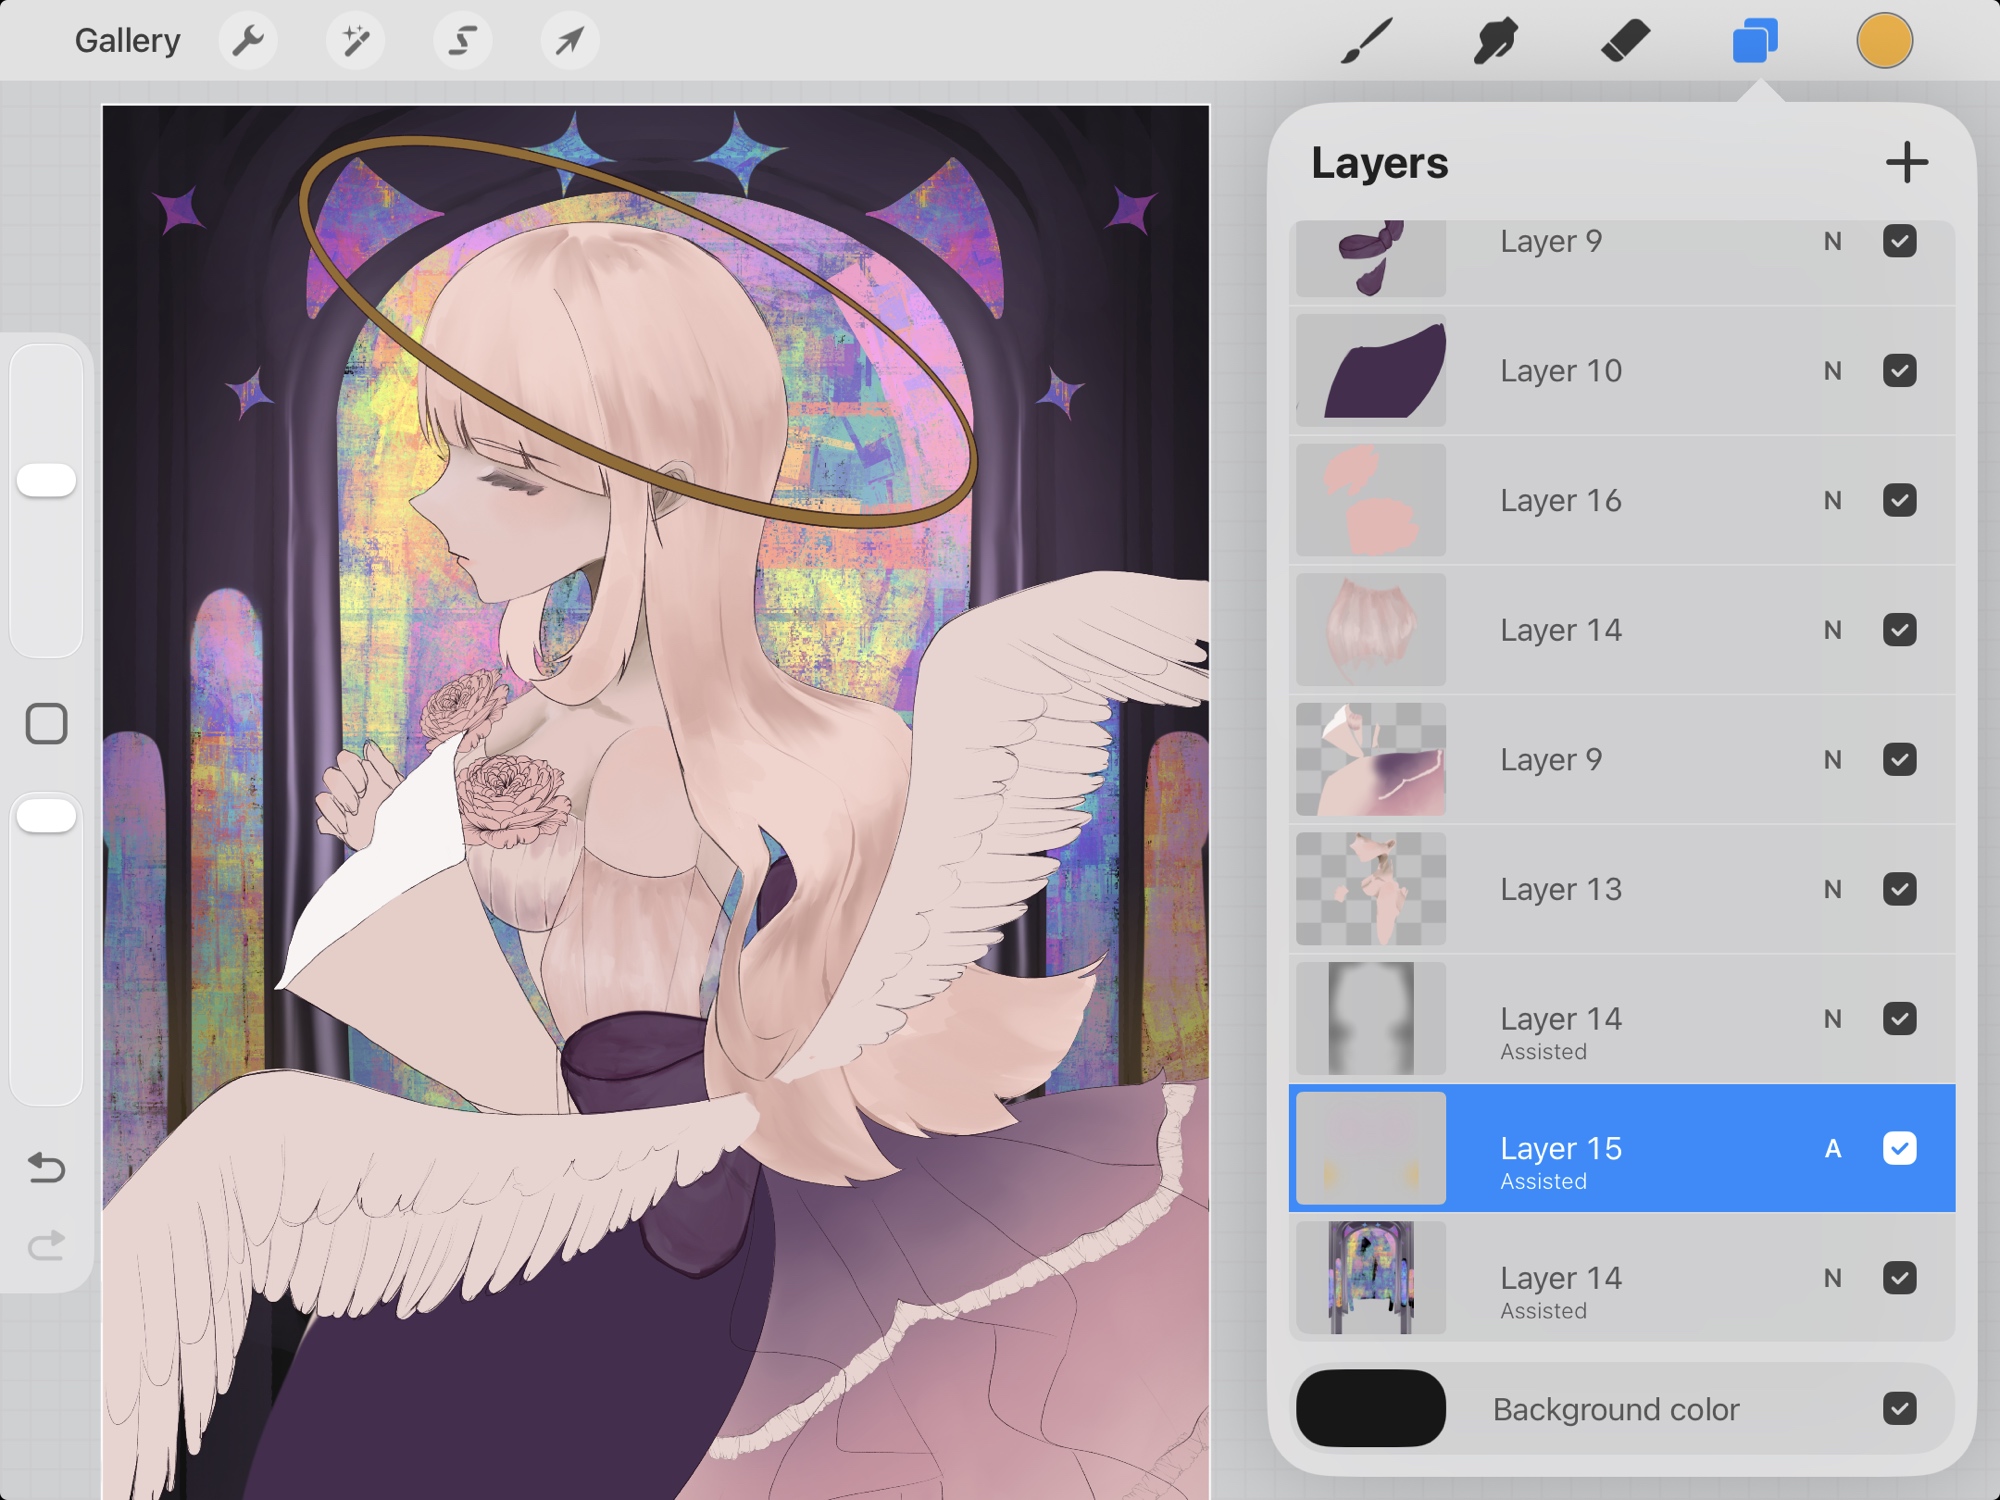2000x1500 pixels.
Task: Open the Adjustments magic wand menu
Action: pos(355,41)
